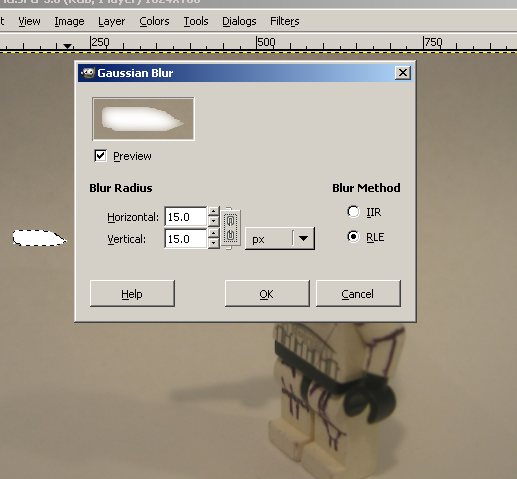The height and width of the screenshot is (479, 517).
Task: Open Help for Gaussian Blur
Action: 132,294
